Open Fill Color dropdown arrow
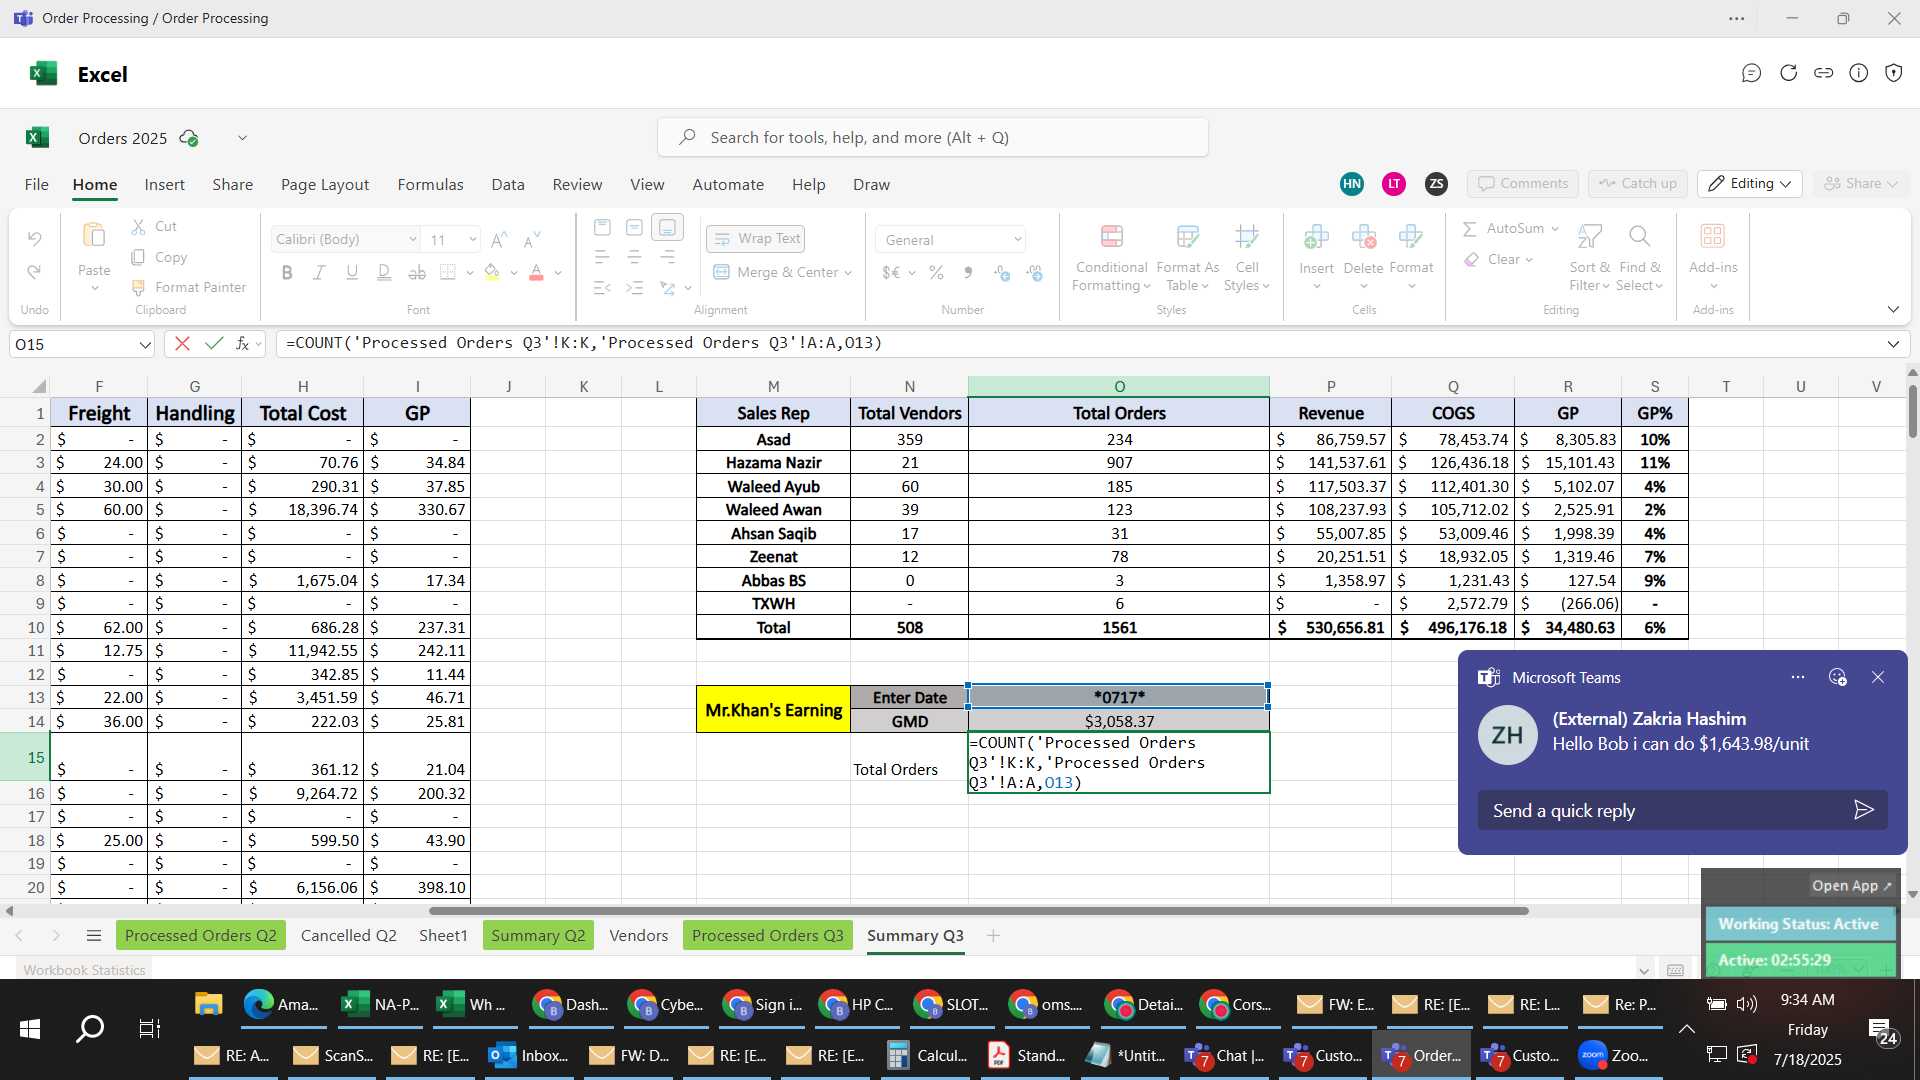 point(514,273)
